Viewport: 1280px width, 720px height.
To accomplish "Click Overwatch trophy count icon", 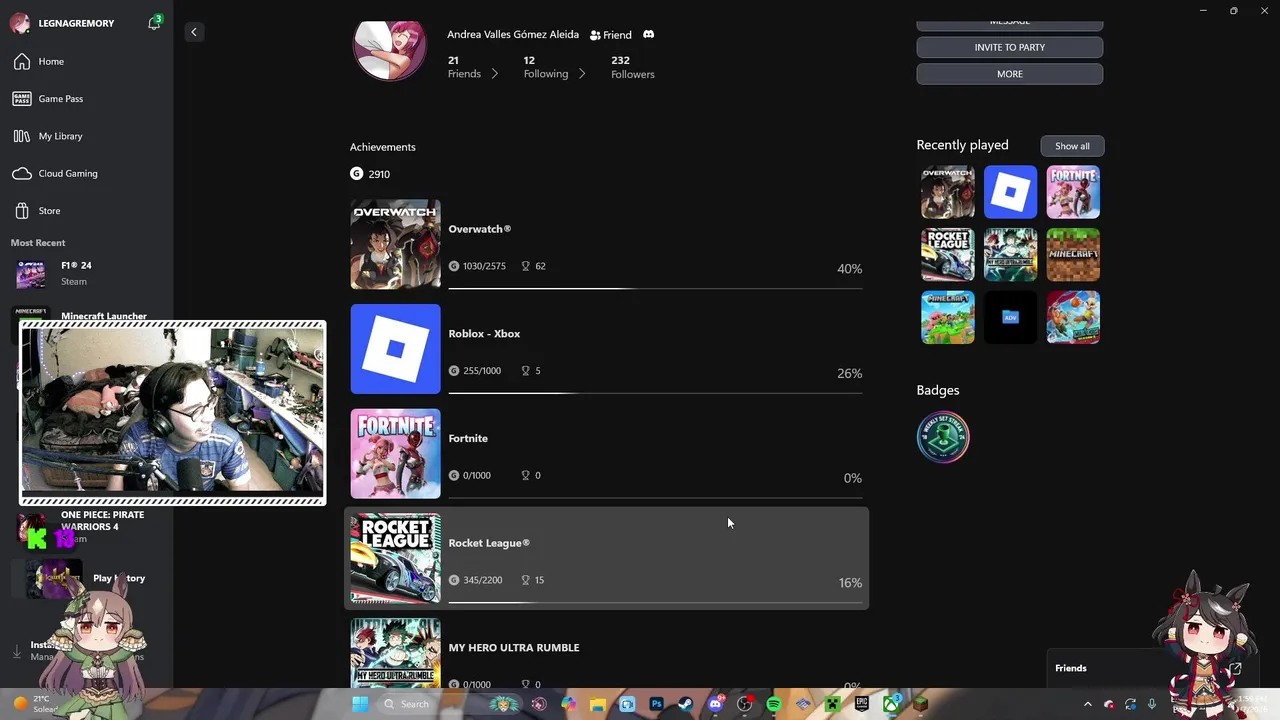I will 525,266.
